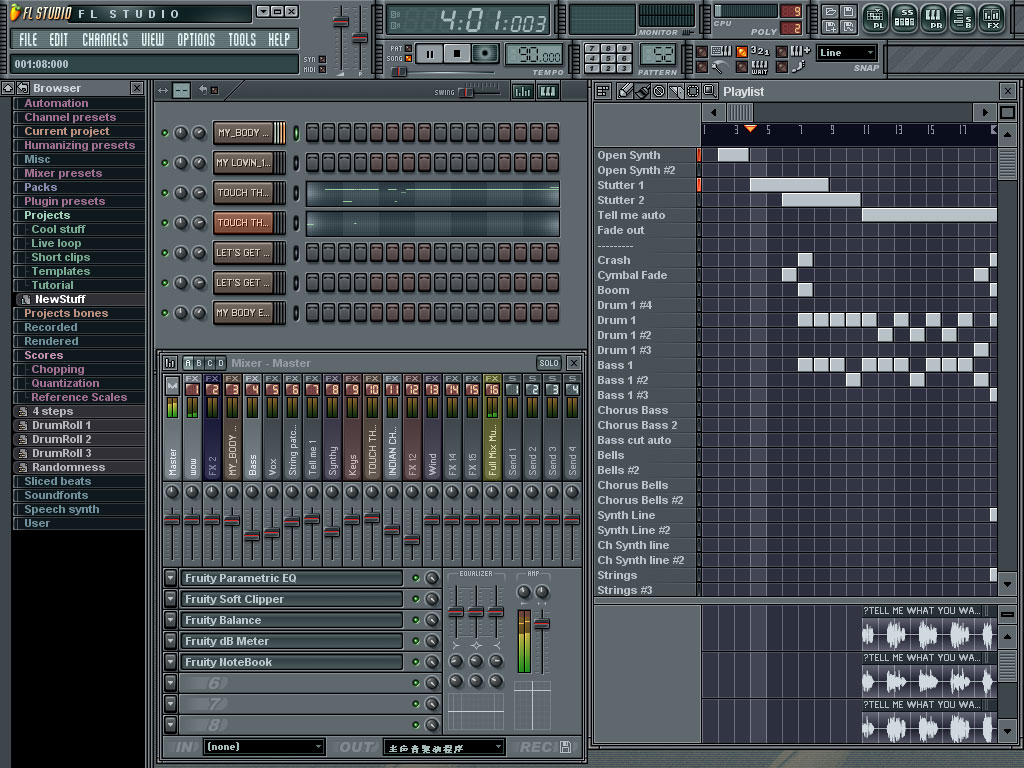Image resolution: width=1024 pixels, height=768 pixels.
Task: Click the SOLO button in Mixer
Action: [549, 363]
